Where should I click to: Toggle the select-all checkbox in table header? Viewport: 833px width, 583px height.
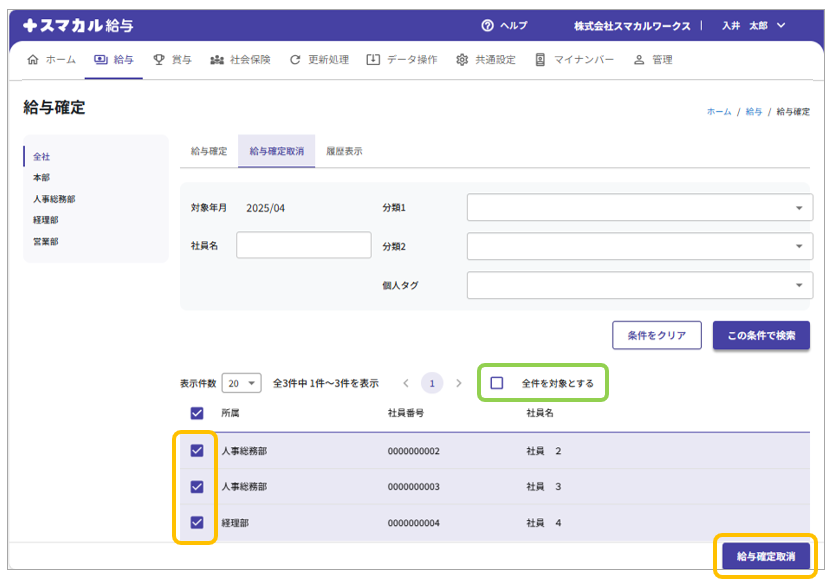[x=197, y=413]
